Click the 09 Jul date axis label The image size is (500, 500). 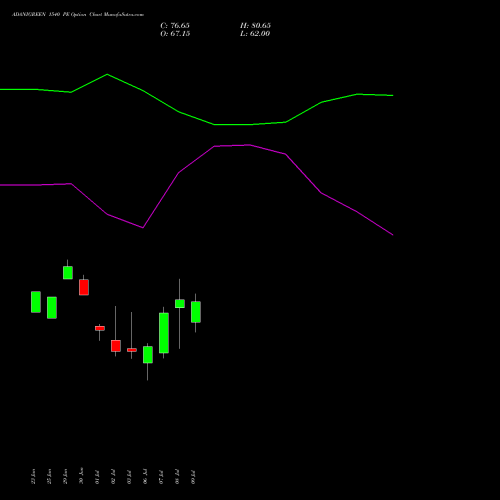[x=193, y=477]
